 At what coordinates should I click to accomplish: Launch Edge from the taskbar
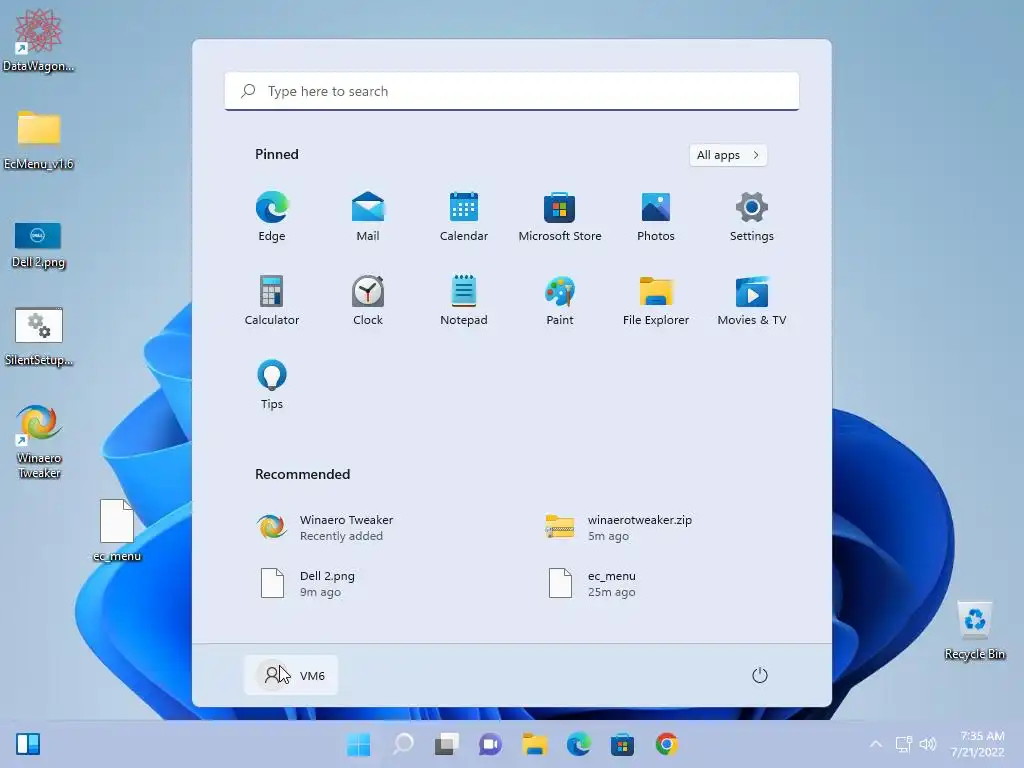click(x=579, y=744)
